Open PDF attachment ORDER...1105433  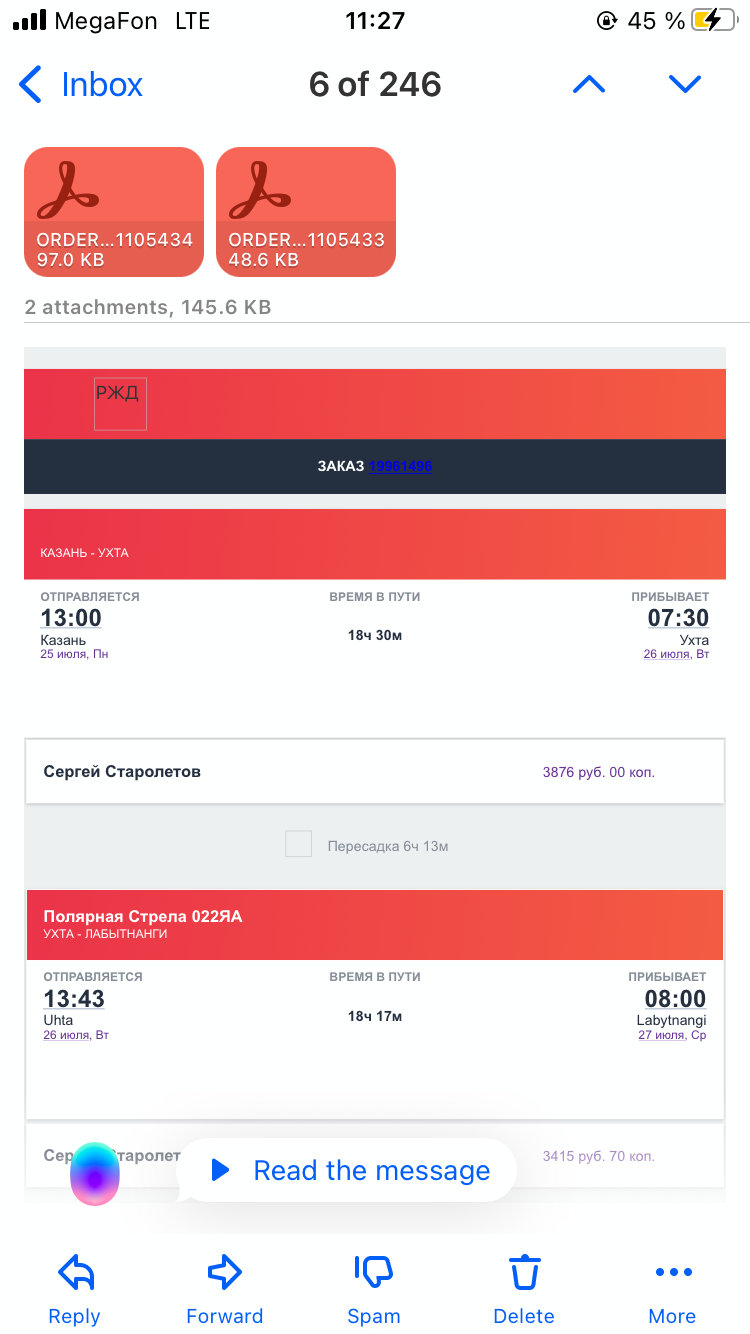(x=306, y=212)
